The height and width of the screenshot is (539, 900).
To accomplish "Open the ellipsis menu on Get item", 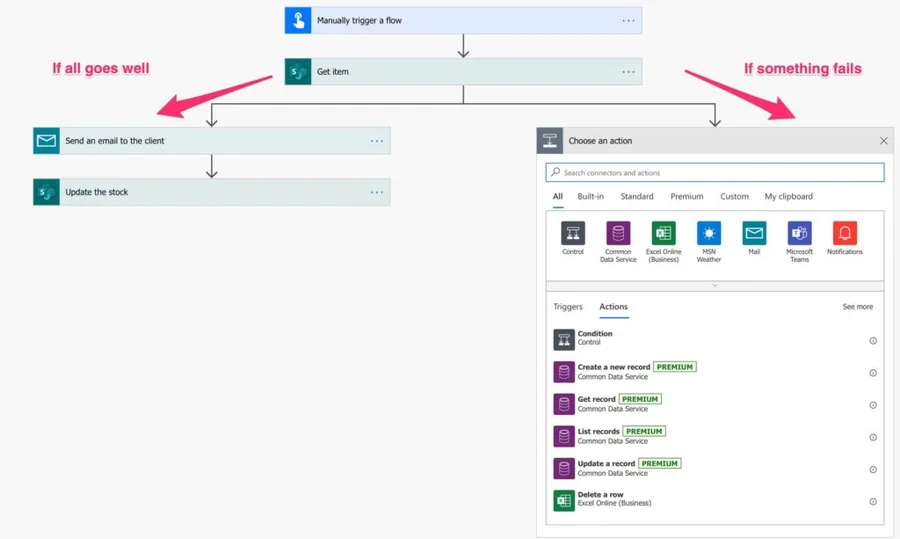I will pyautogui.click(x=628, y=72).
